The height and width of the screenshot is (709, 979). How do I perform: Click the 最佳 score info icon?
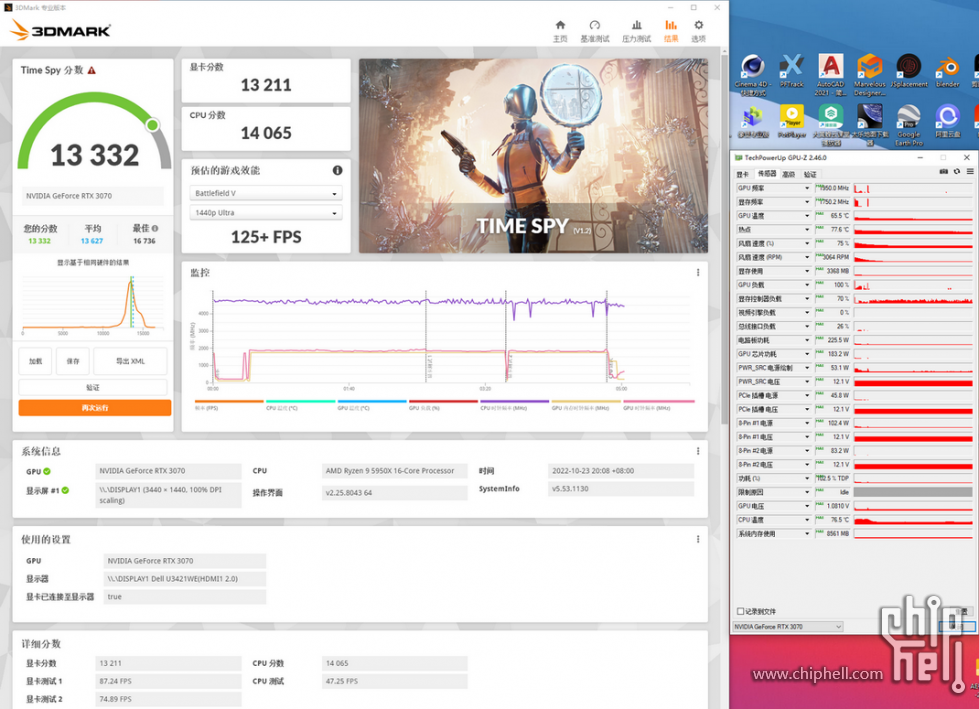point(155,228)
